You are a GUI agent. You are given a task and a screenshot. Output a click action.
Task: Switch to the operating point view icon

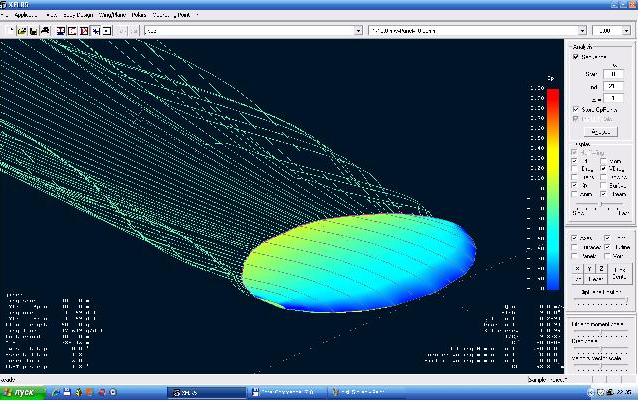pyautogui.click(x=60, y=31)
